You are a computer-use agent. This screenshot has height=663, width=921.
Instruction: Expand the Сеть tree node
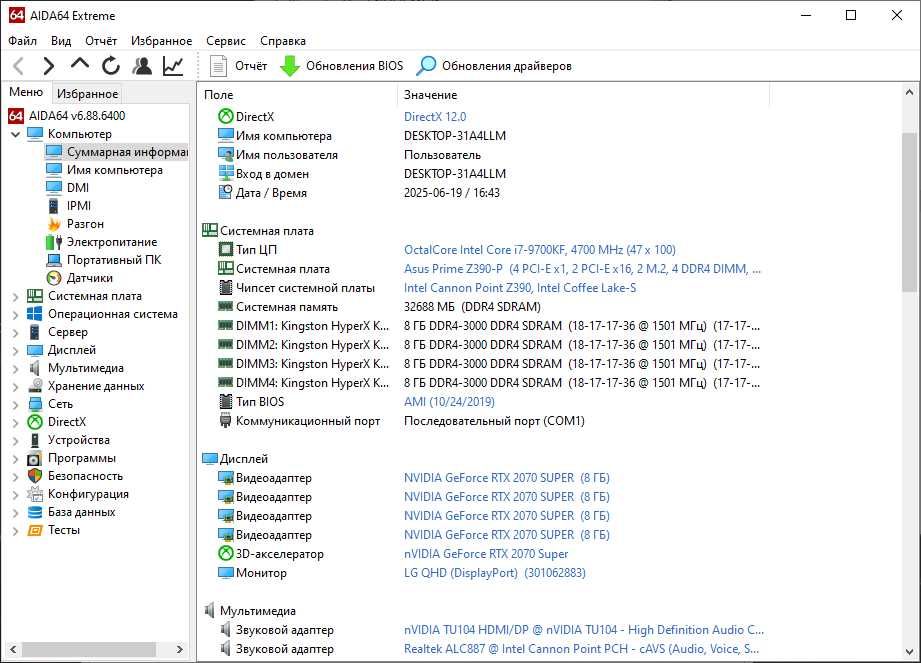[16, 405]
